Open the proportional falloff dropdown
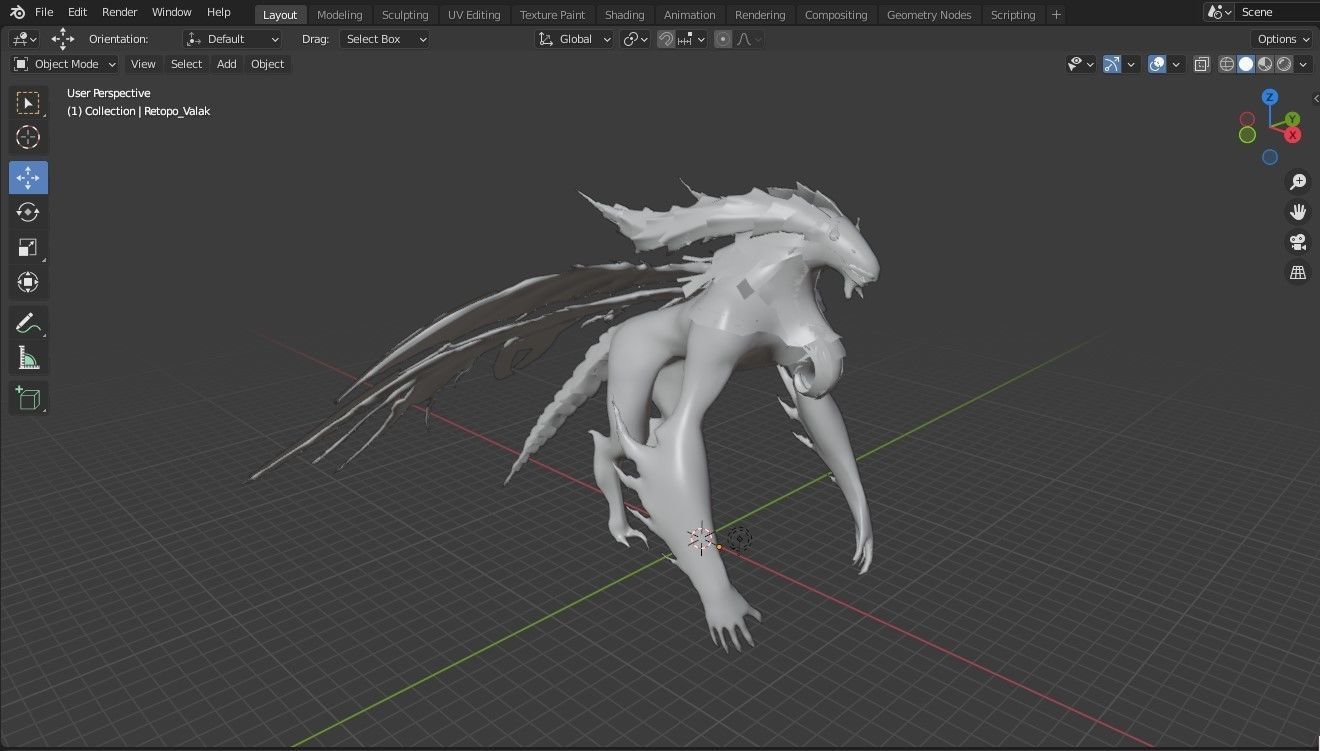1320x751 pixels. pyautogui.click(x=750, y=39)
